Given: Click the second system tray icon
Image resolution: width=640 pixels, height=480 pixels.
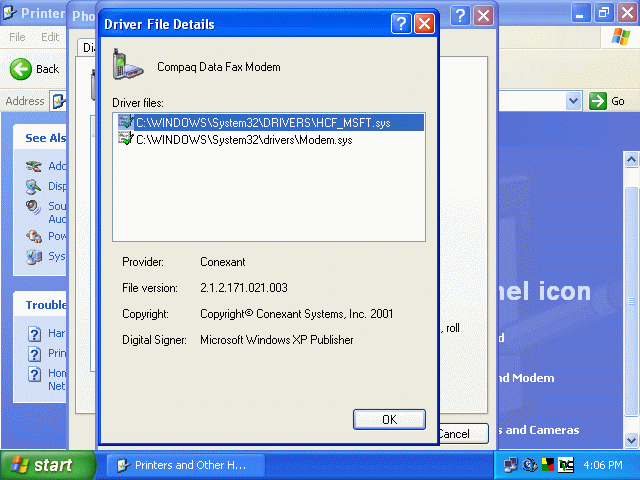Looking at the screenshot, I should (x=530, y=464).
